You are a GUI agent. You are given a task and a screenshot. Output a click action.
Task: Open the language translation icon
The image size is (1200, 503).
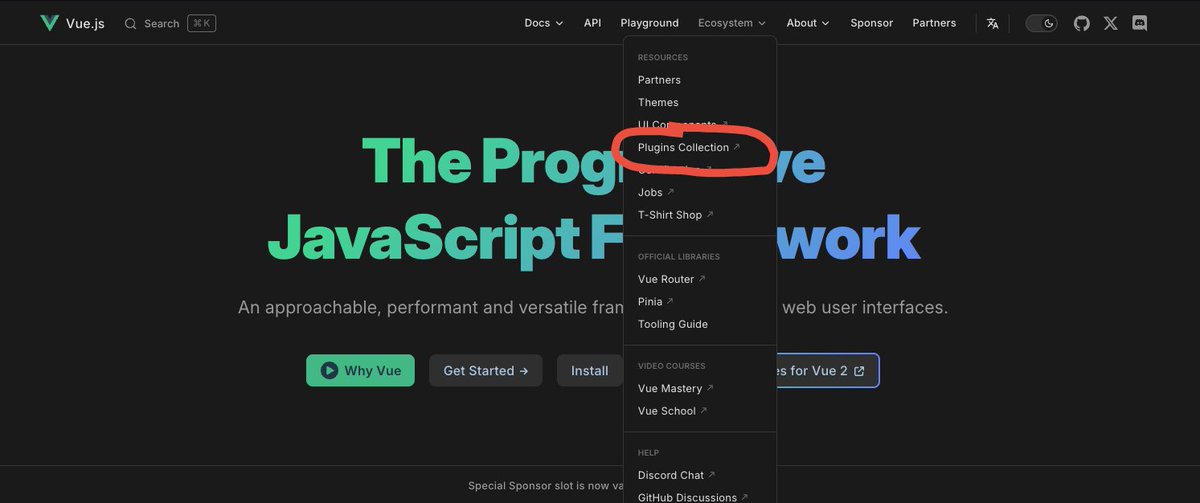coord(992,23)
